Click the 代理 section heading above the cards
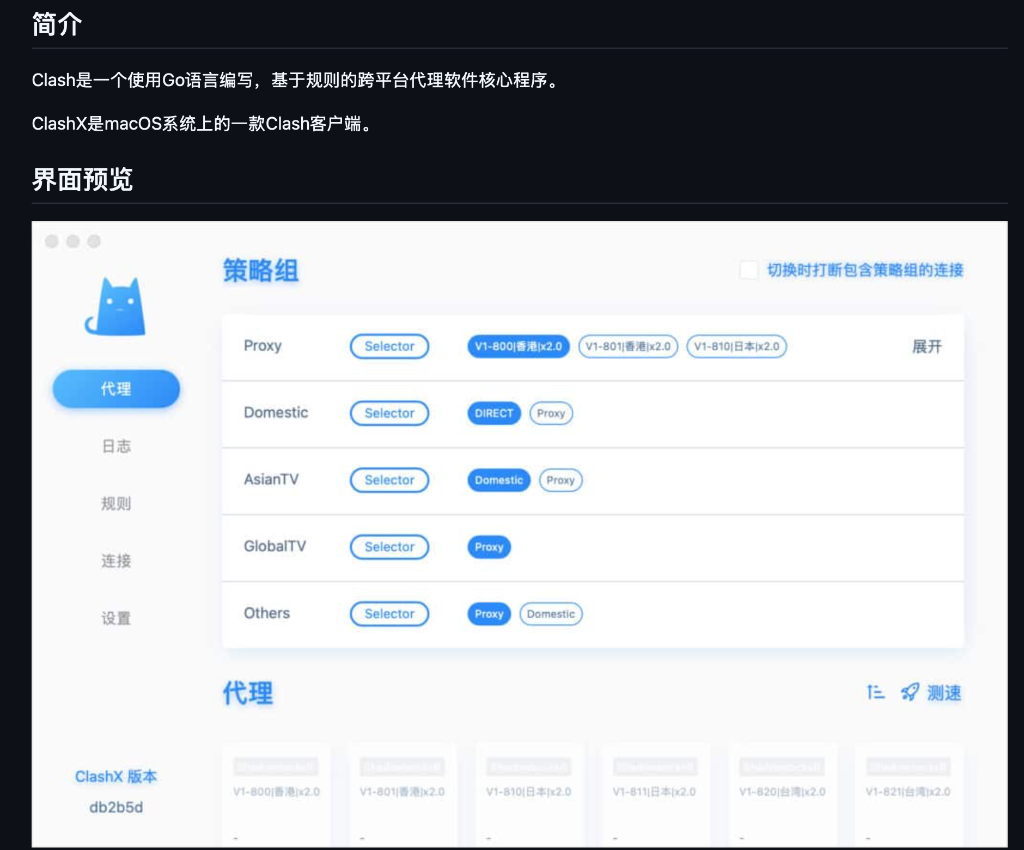This screenshot has width=1024, height=850. [248, 693]
